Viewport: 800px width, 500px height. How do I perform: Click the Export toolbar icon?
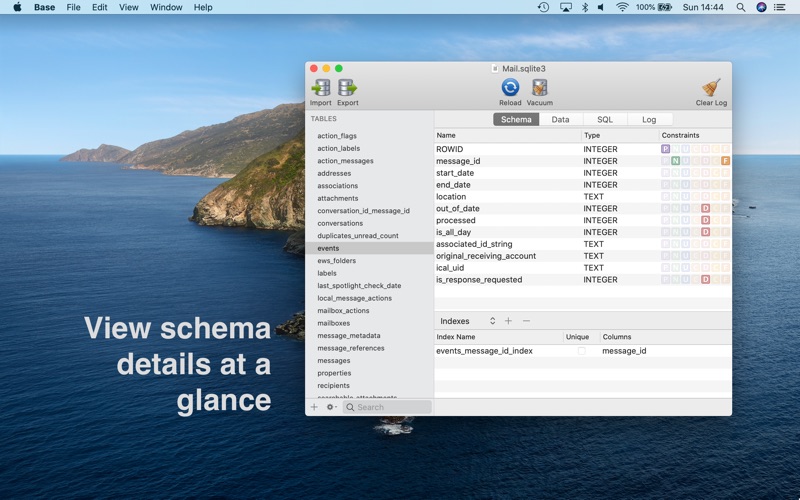click(347, 88)
